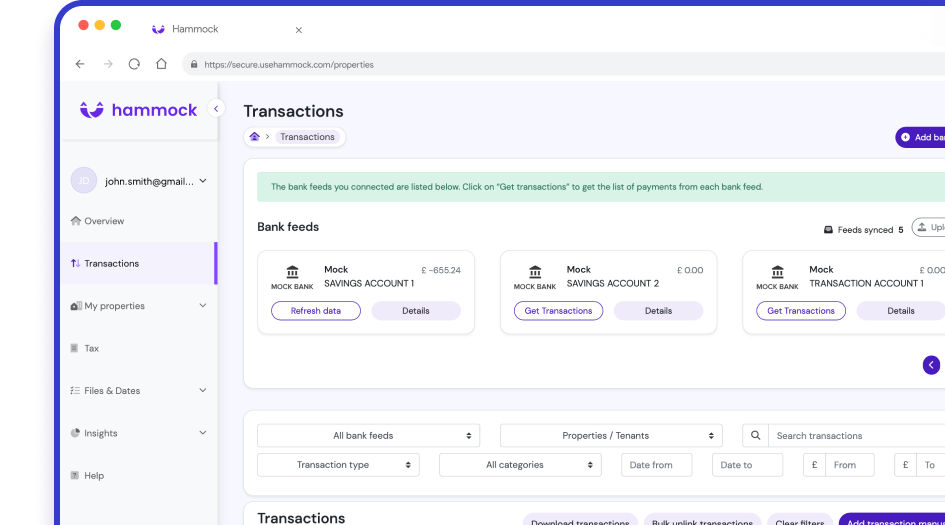Image resolution: width=945 pixels, height=525 pixels.
Task: Collapse the sidebar with the arrow button
Action: pyautogui.click(x=216, y=109)
